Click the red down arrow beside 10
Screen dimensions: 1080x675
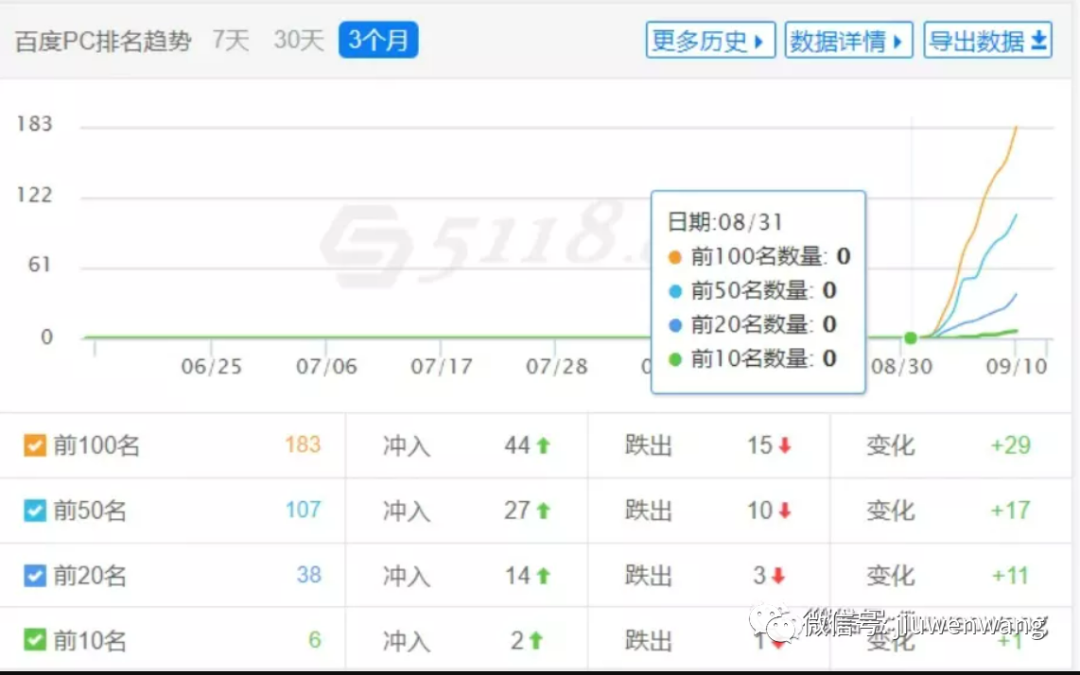coord(785,510)
